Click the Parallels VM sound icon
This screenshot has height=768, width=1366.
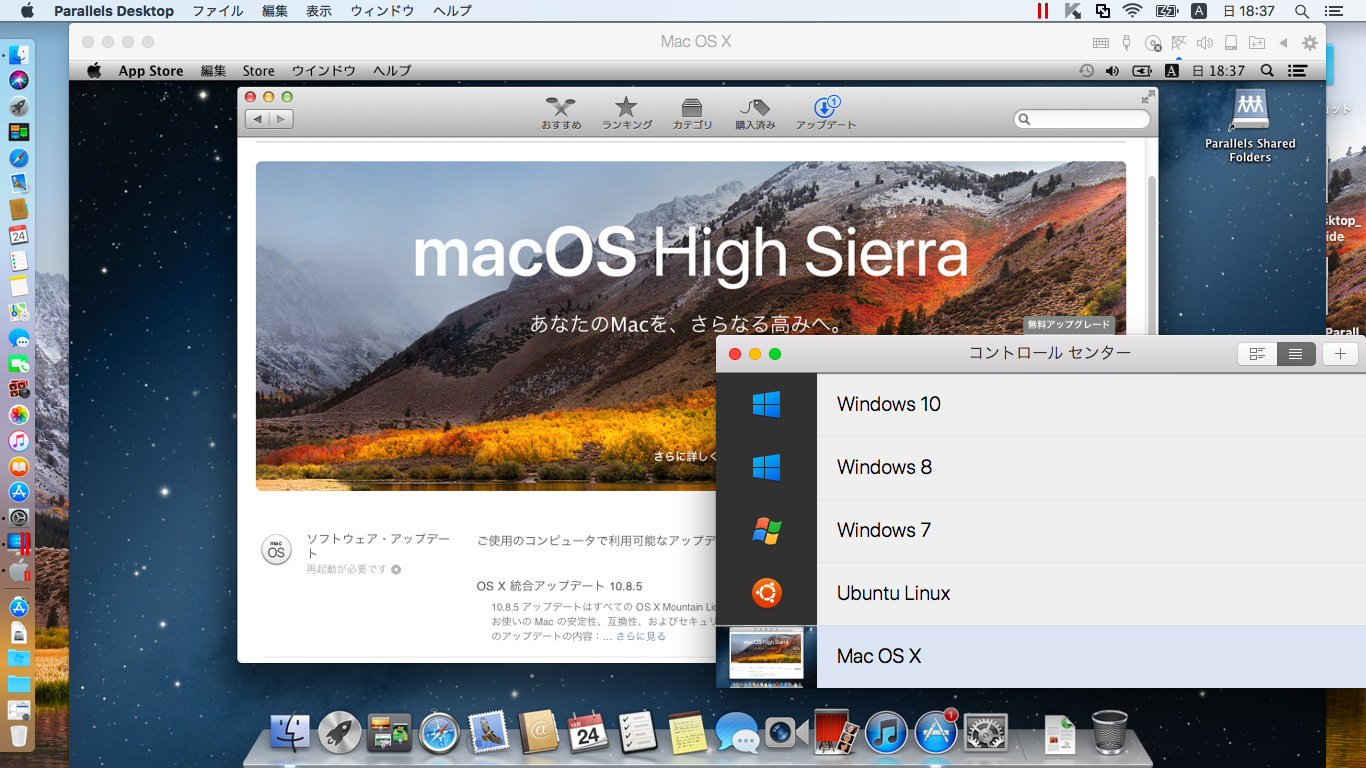(x=1205, y=43)
